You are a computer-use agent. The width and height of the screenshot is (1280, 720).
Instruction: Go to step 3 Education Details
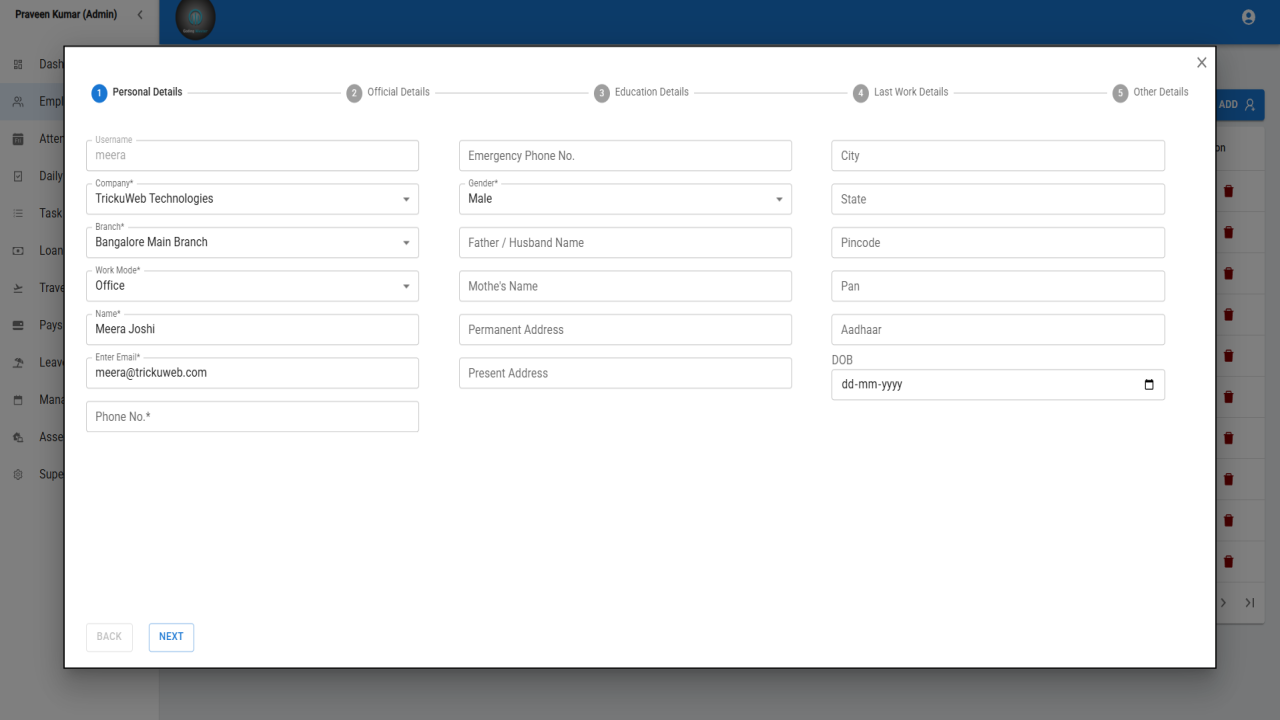(641, 92)
